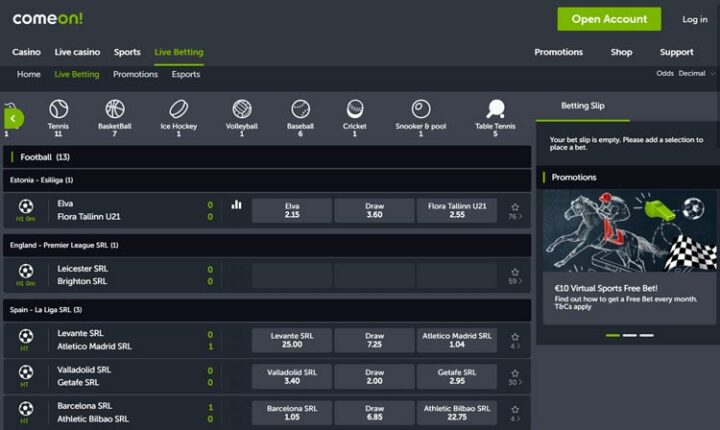Bet on Valladolid SRL at 3.40
The image size is (720, 430).
point(292,376)
